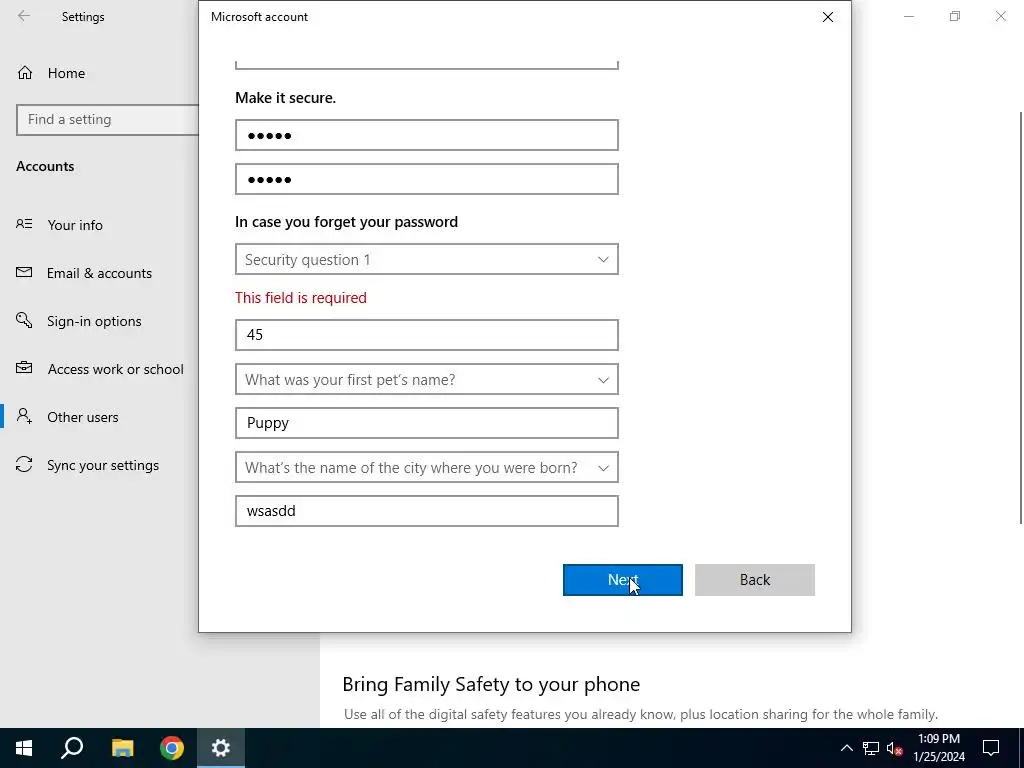Click the "In case you forget your password" heading
This screenshot has width=1024, height=768.
pyautogui.click(x=346, y=222)
